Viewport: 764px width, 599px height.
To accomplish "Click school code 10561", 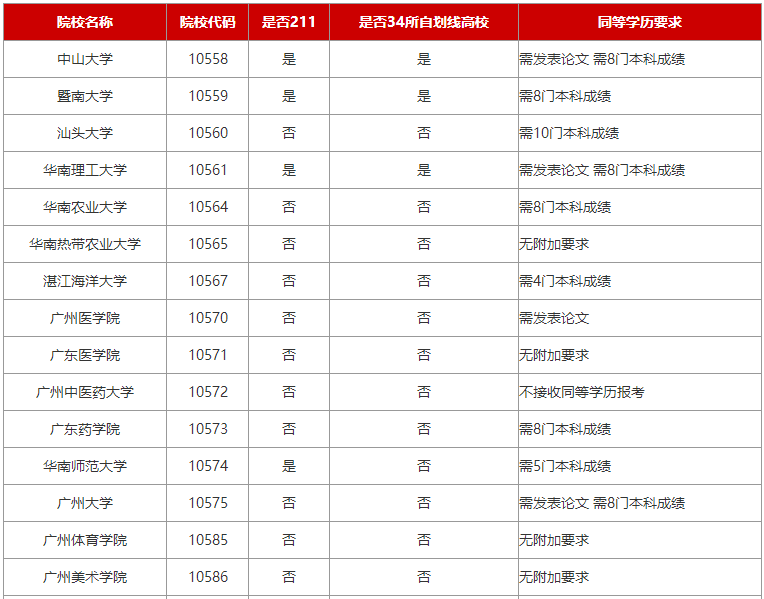I will pos(208,170).
